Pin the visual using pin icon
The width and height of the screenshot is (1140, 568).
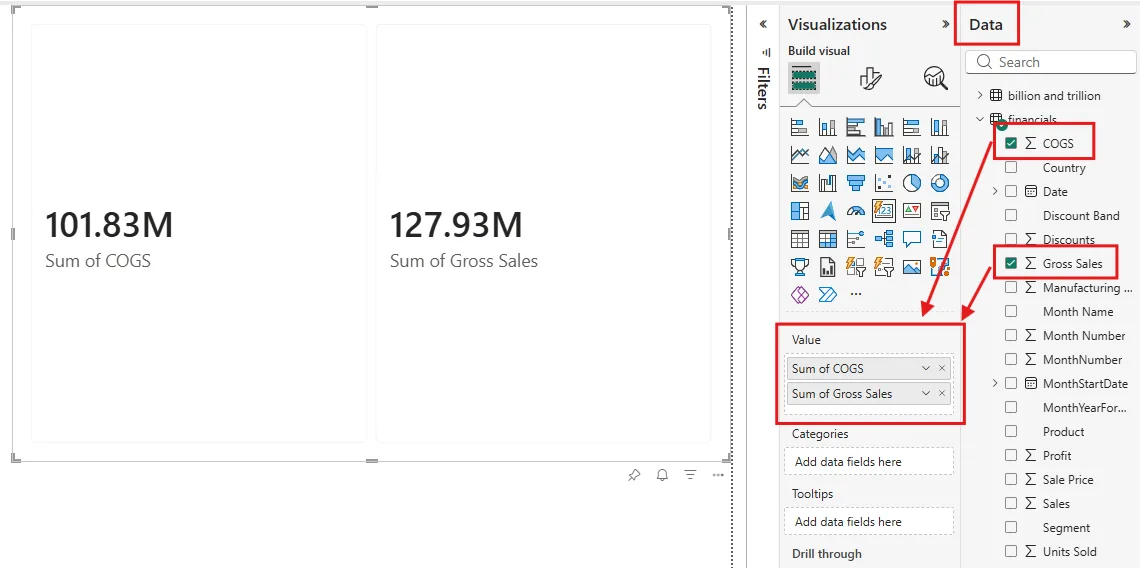634,475
